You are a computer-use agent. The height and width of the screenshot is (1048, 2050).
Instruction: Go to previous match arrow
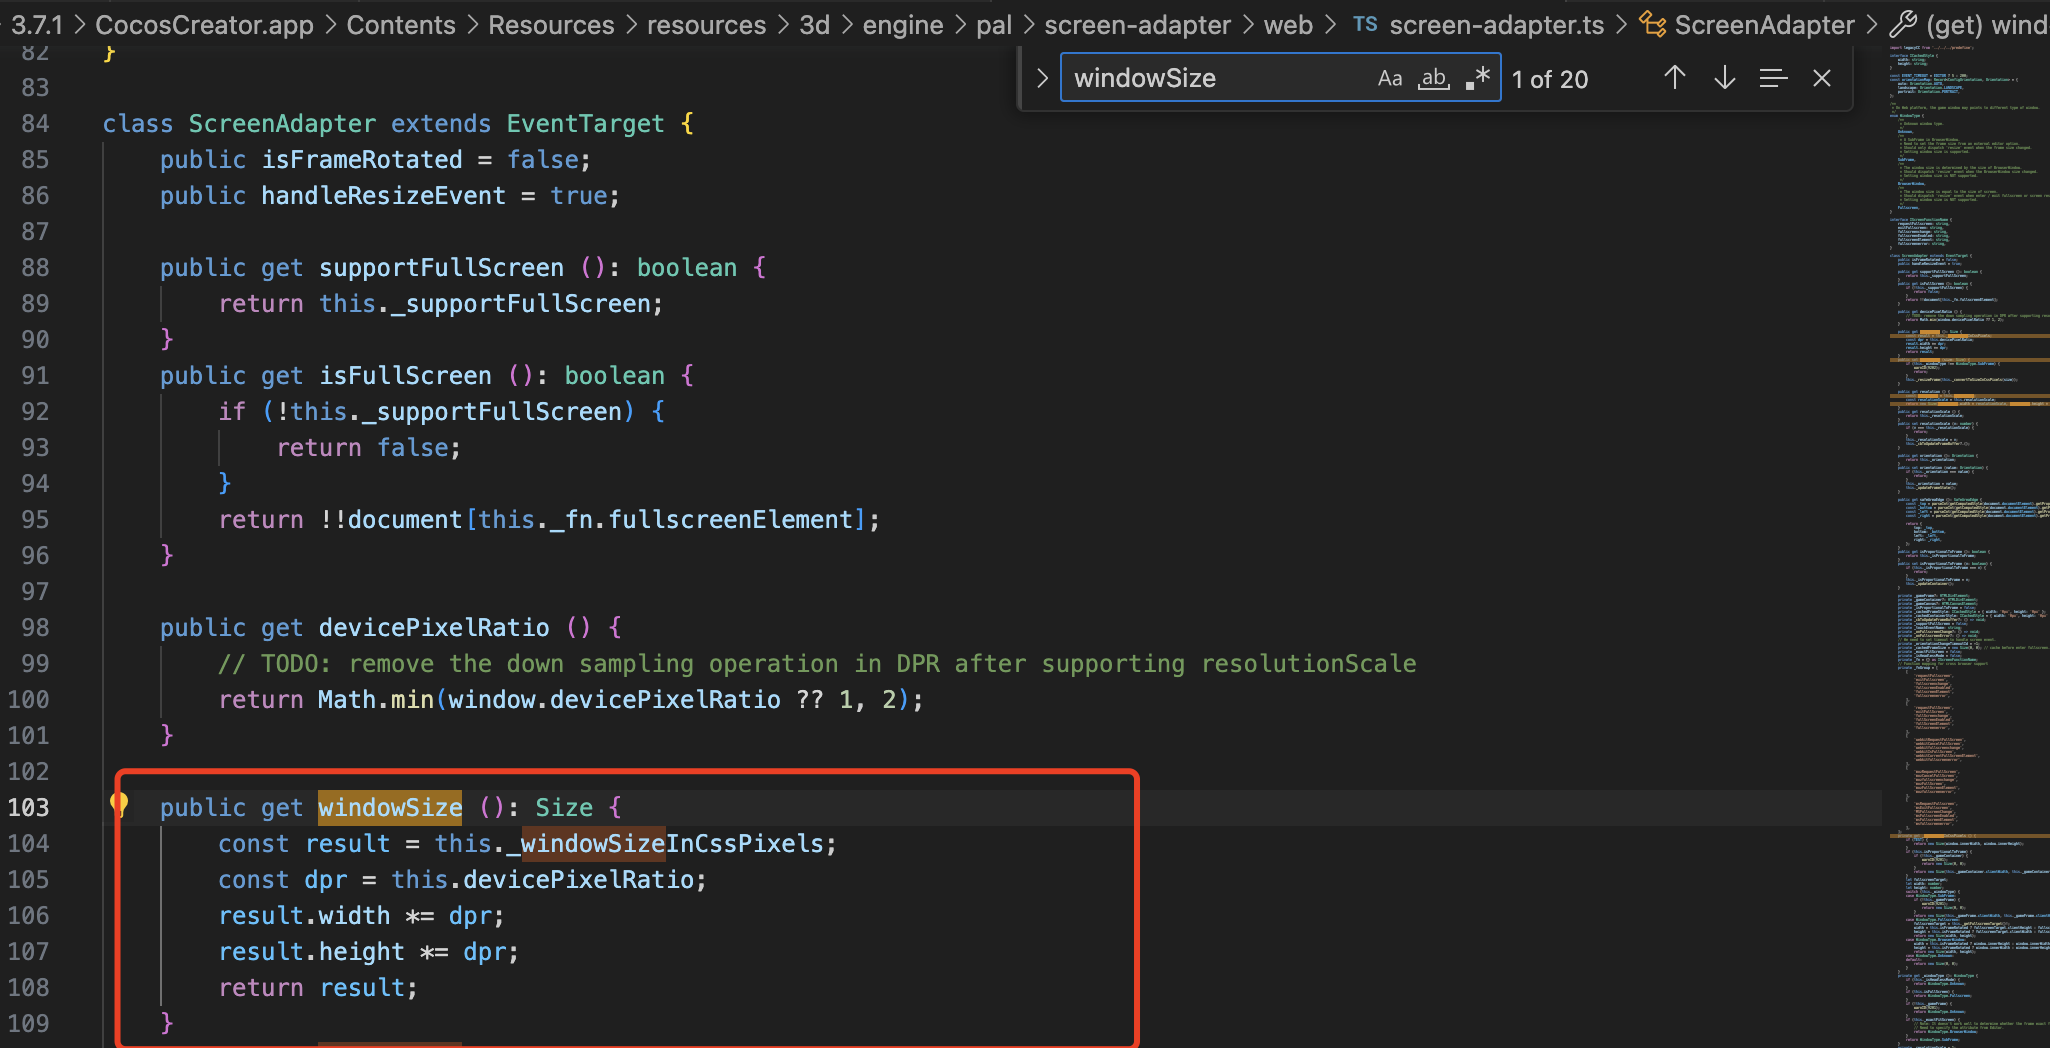coord(1675,78)
